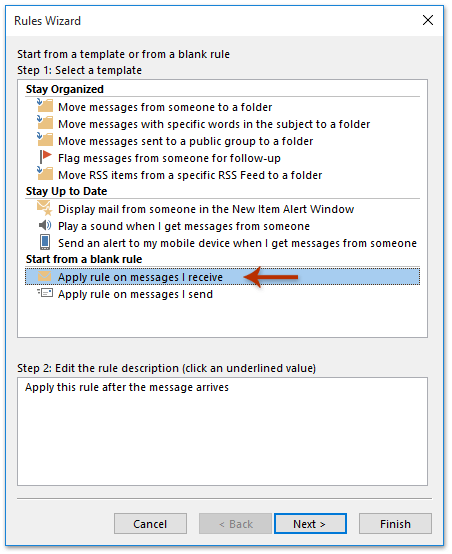Click the mobile phone alert icon

(x=45, y=243)
